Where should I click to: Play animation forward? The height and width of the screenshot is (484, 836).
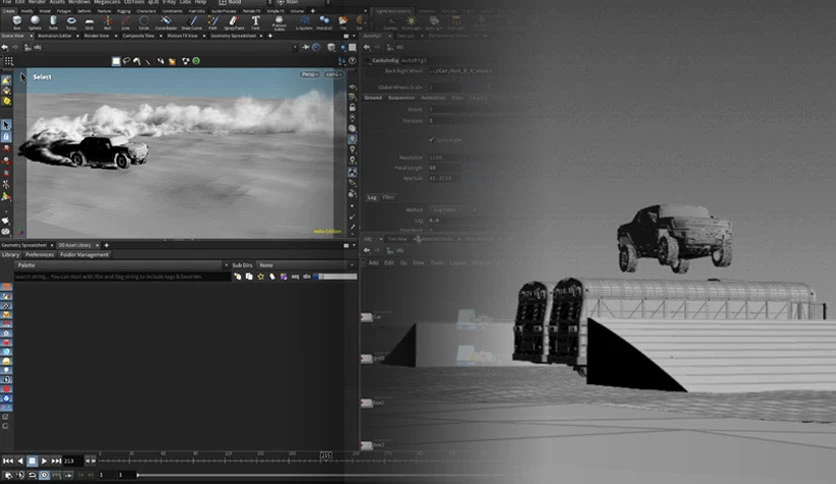pyautogui.click(x=44, y=461)
